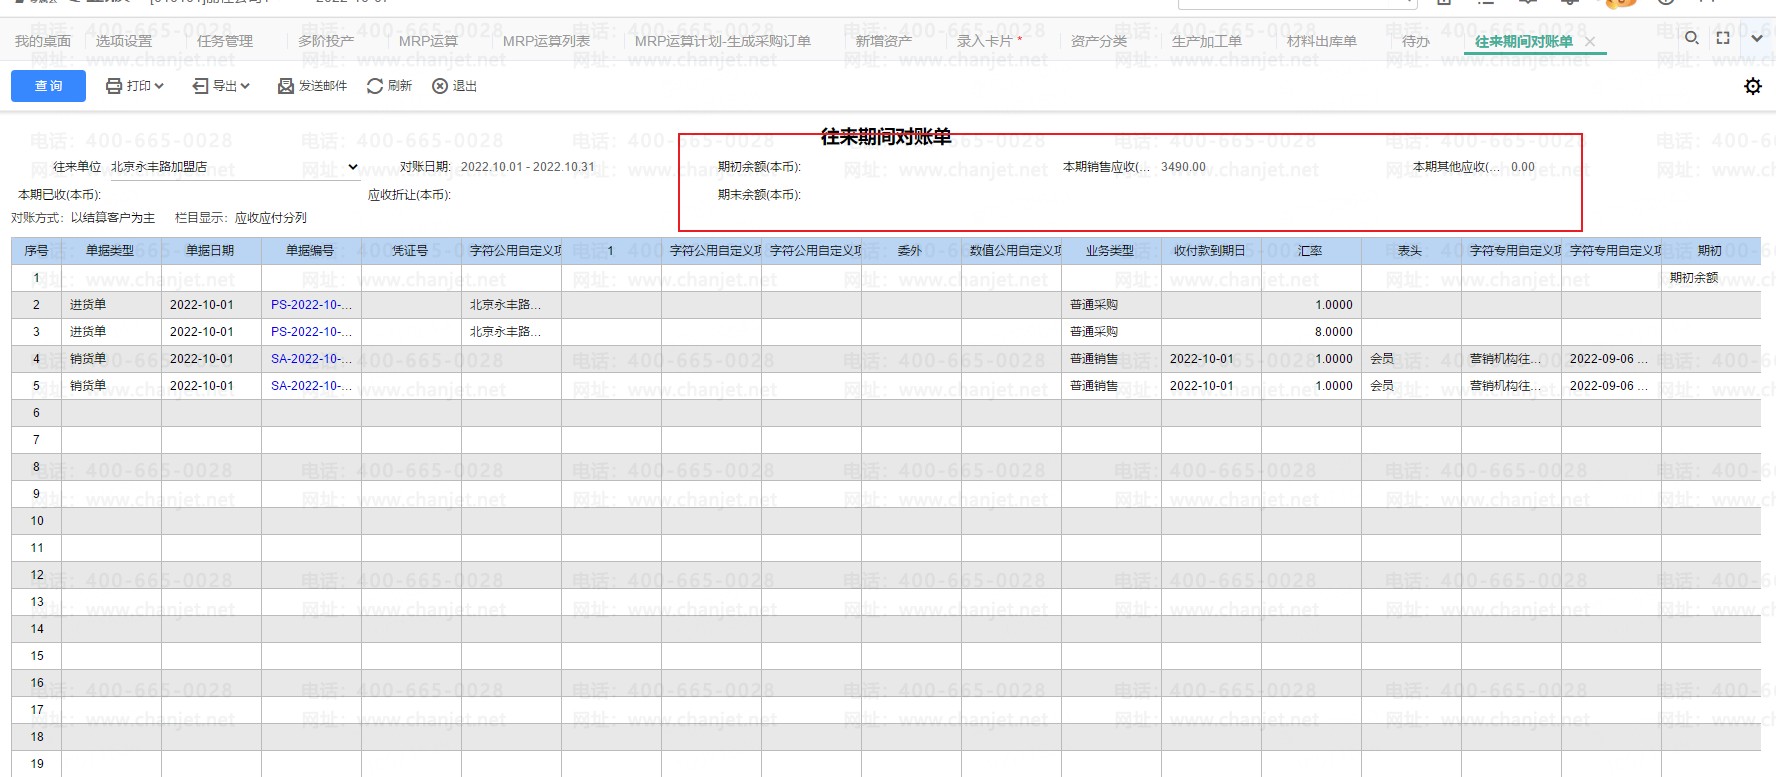
Task: Select the MRP运算 tab
Action: [x=428, y=41]
